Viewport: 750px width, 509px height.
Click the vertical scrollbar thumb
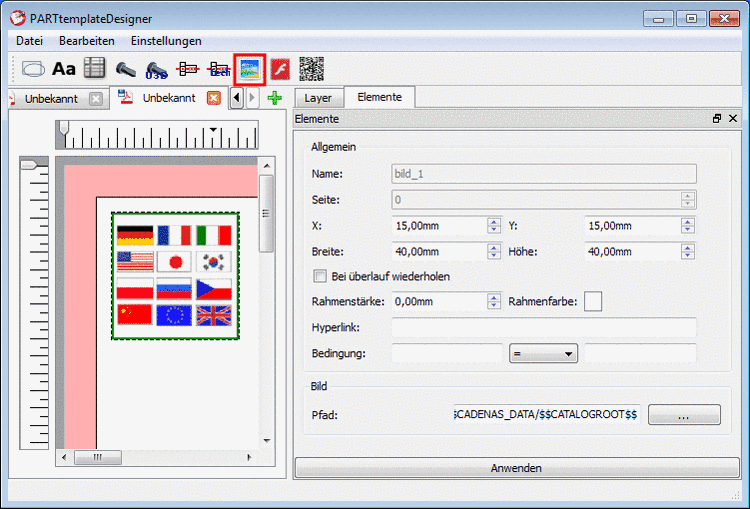pos(266,213)
